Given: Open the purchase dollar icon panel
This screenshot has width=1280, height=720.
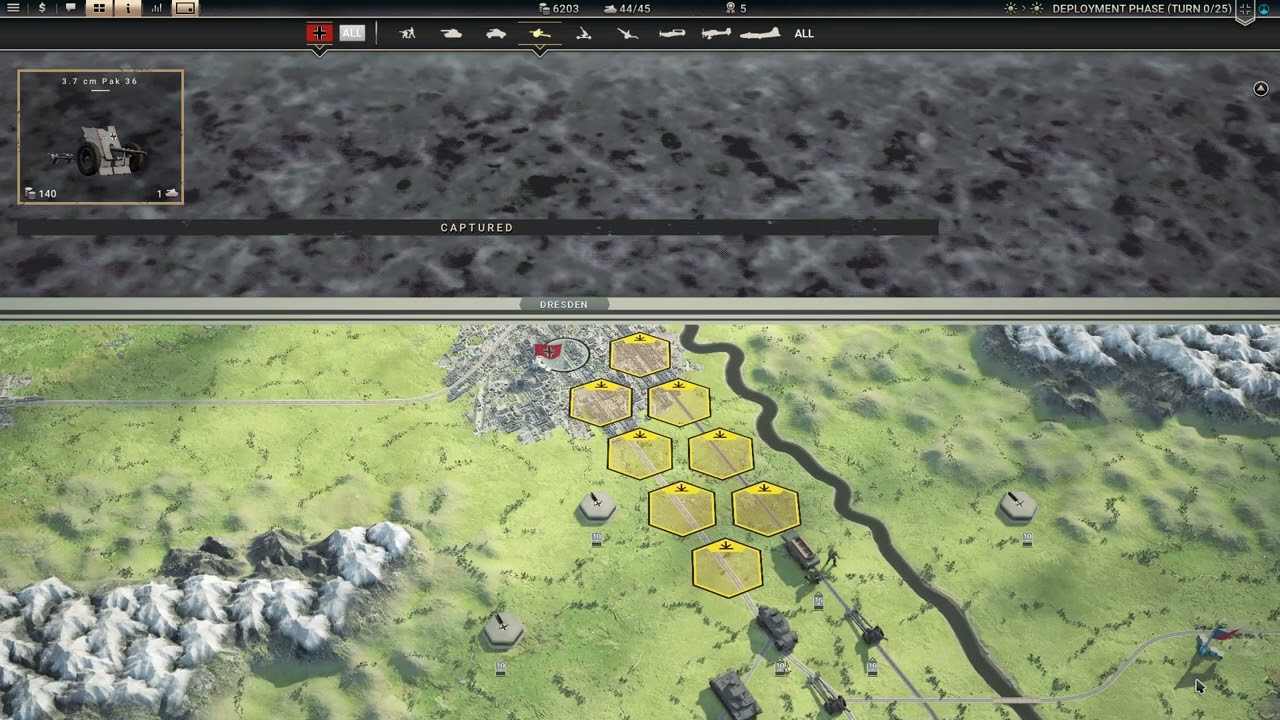Looking at the screenshot, I should [42, 8].
